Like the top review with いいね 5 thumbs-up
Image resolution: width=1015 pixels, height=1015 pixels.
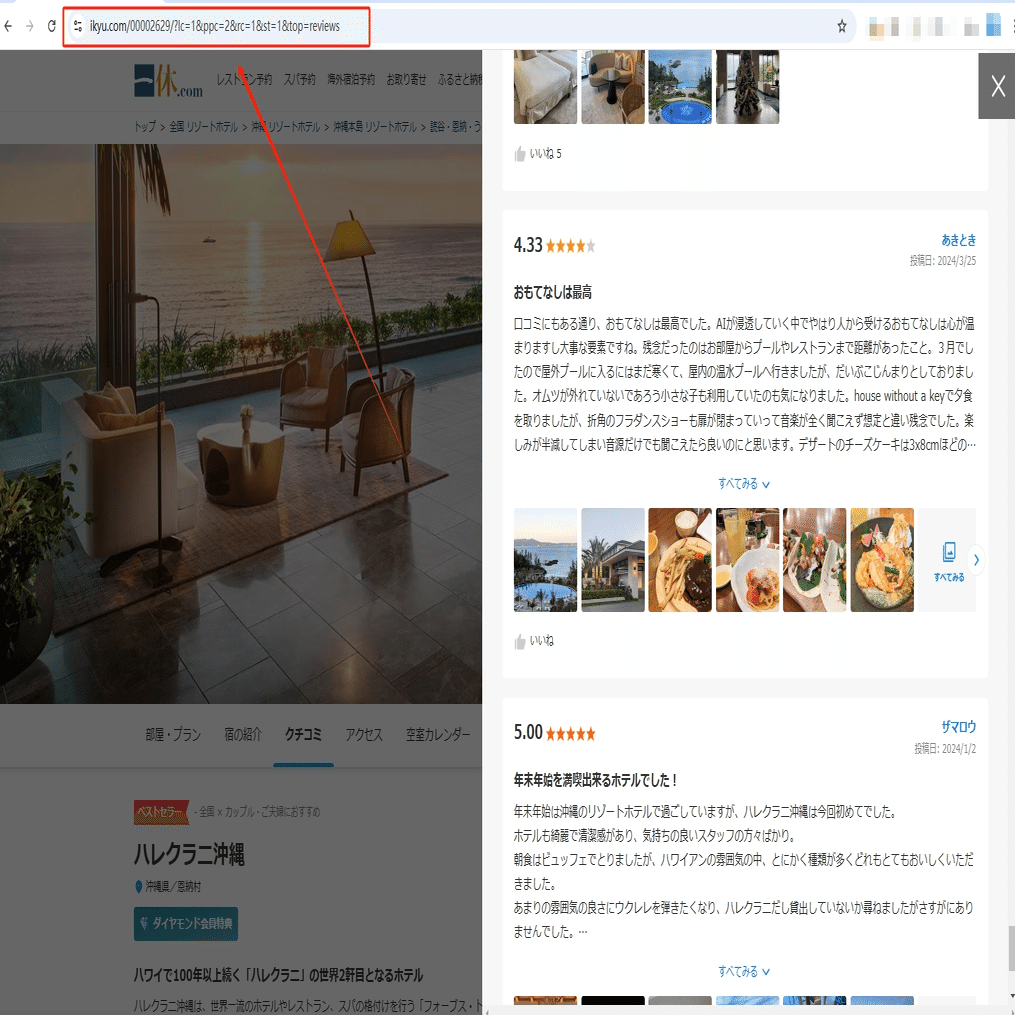point(520,154)
